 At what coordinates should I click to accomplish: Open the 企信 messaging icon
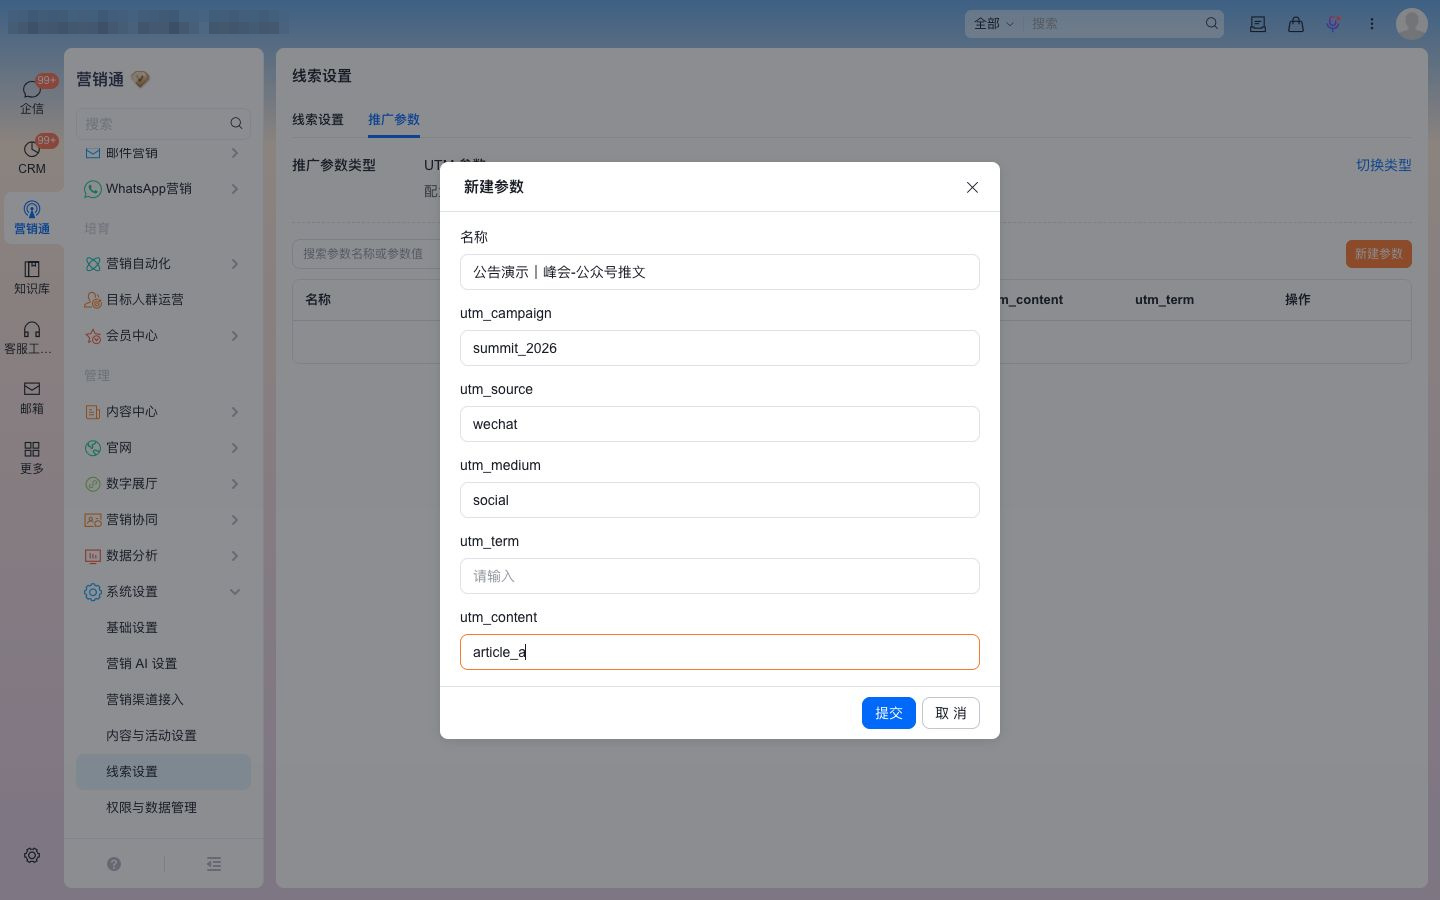32,96
